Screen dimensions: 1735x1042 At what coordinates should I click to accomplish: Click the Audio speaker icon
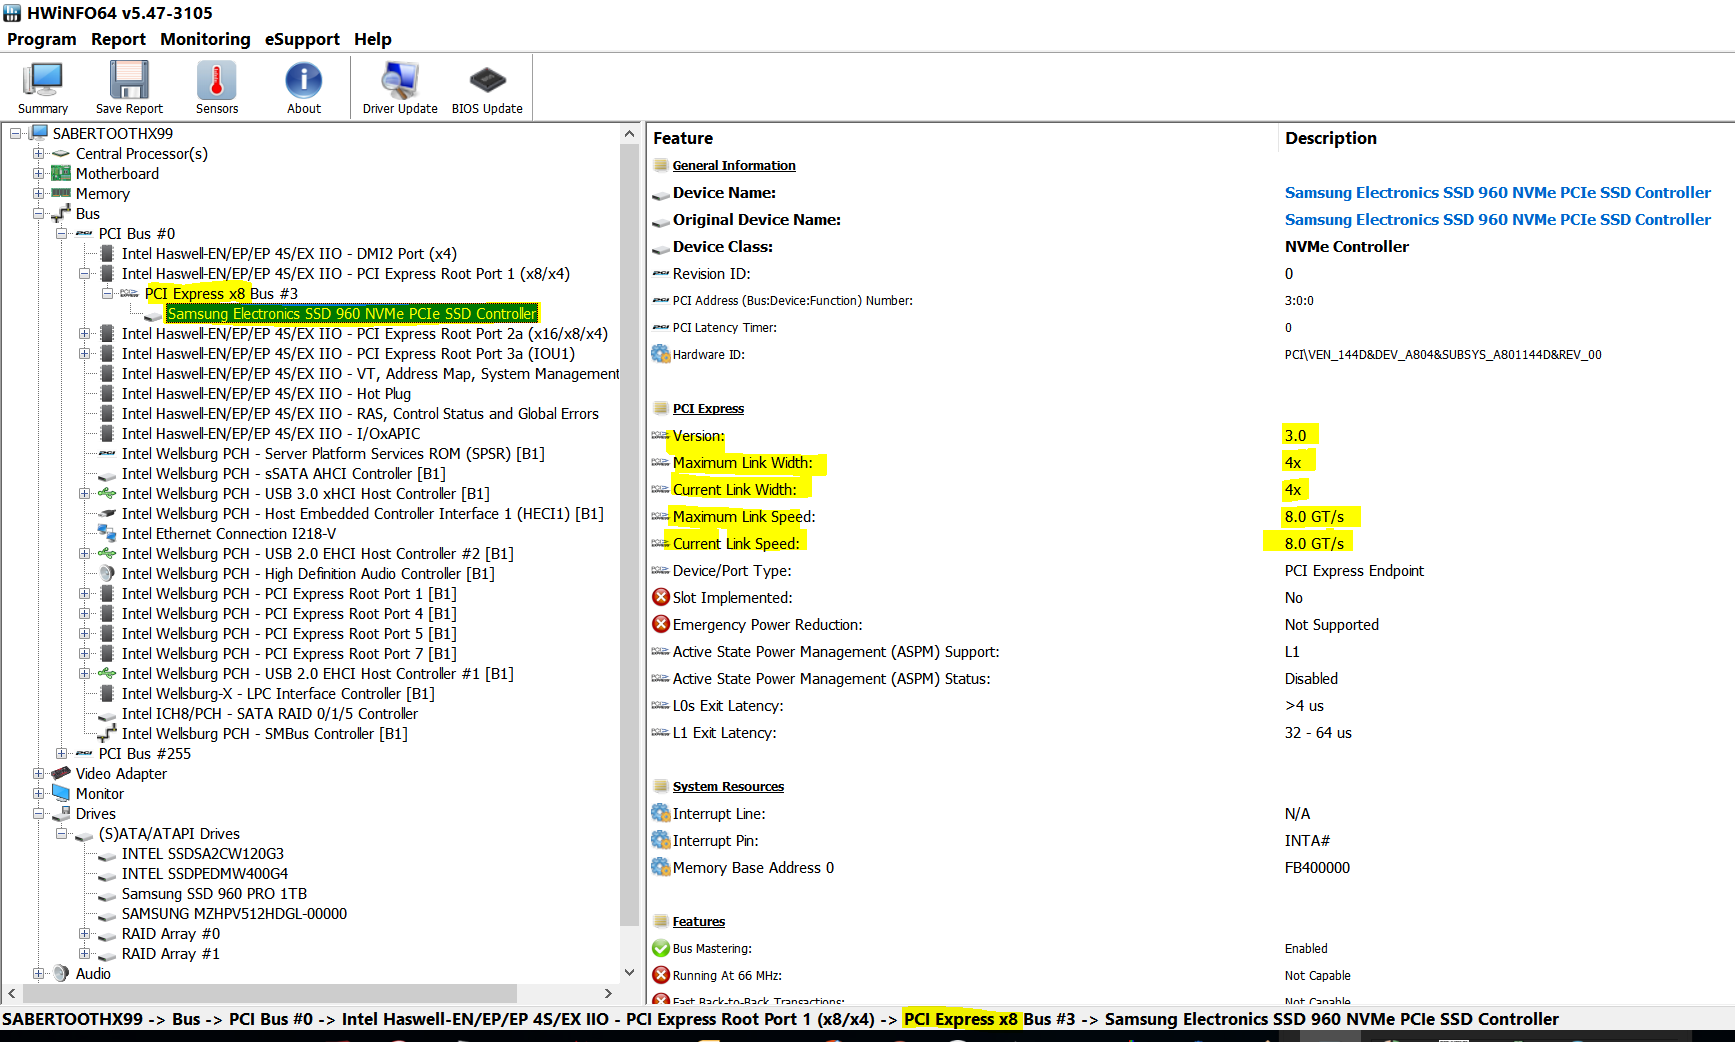(61, 973)
